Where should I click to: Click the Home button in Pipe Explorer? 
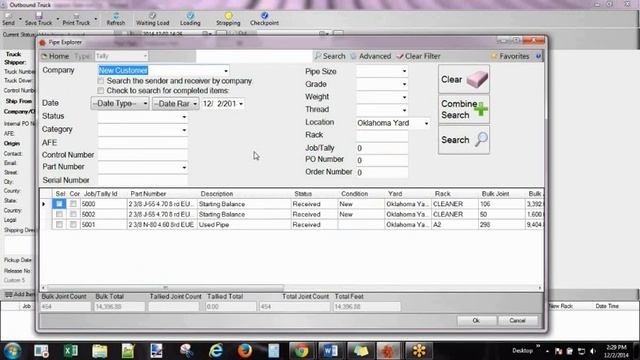tap(56, 56)
